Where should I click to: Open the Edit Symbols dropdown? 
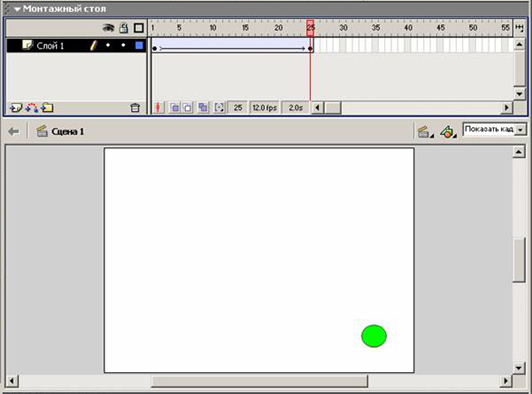[448, 132]
